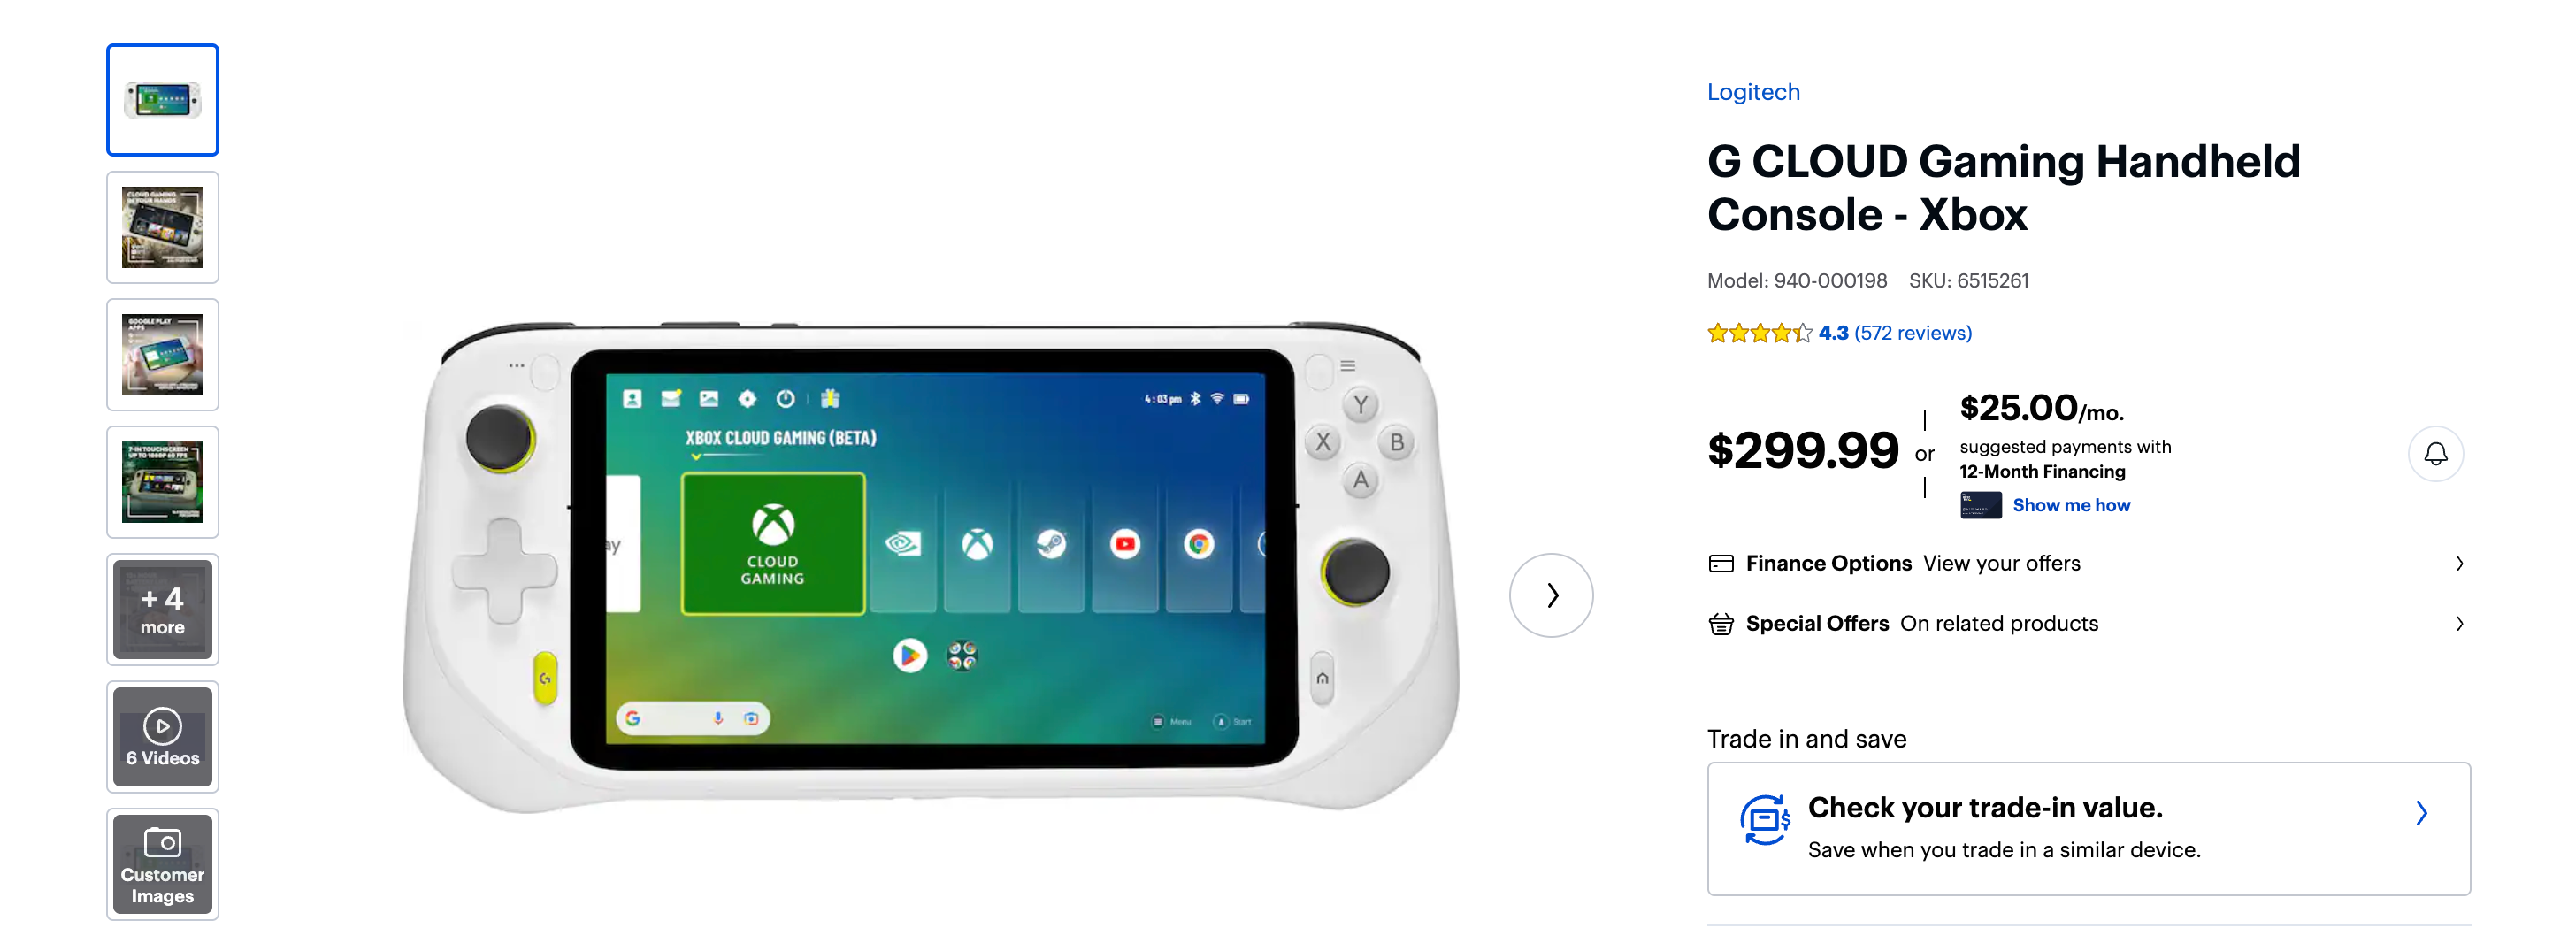This screenshot has width=2576, height=936.
Task: Select the 7-in touchscreen thumbnail
Action: 162,482
